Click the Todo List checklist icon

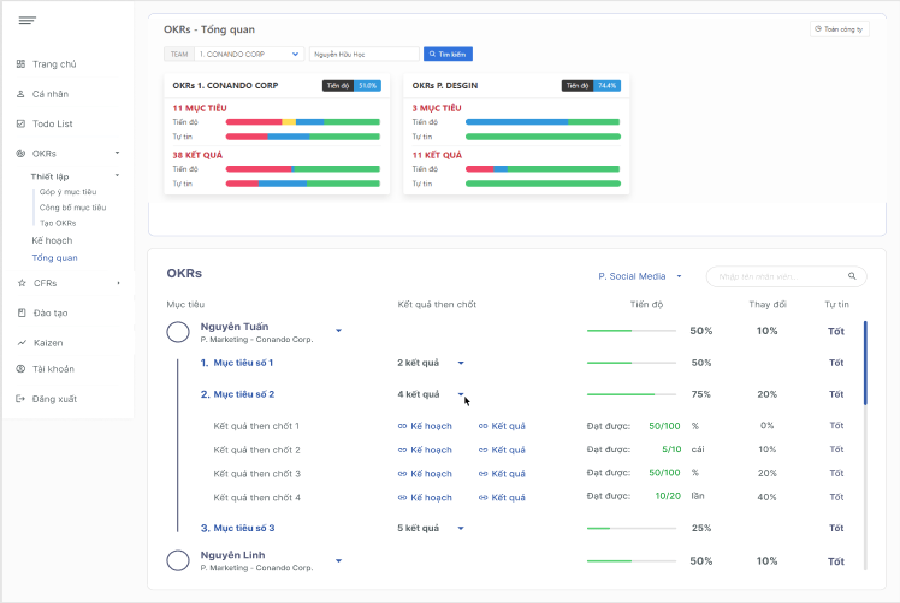pos(21,124)
